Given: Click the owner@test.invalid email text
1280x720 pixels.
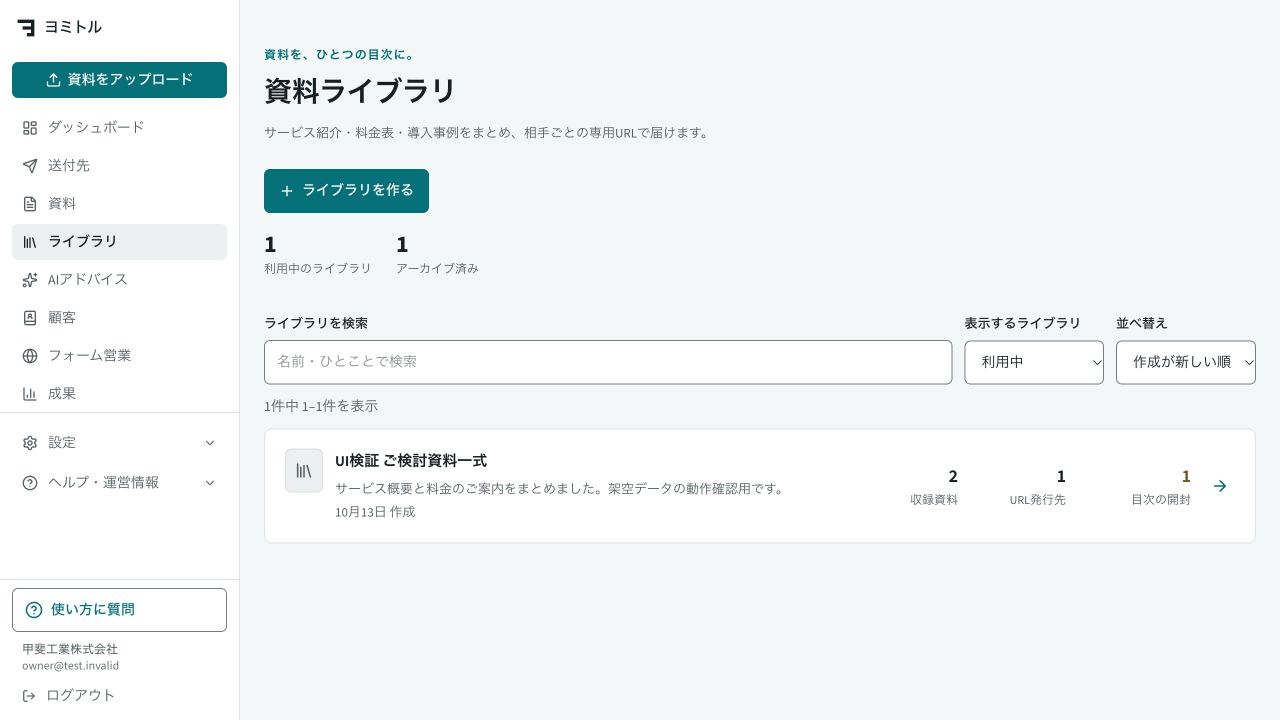Looking at the screenshot, I should coord(70,666).
